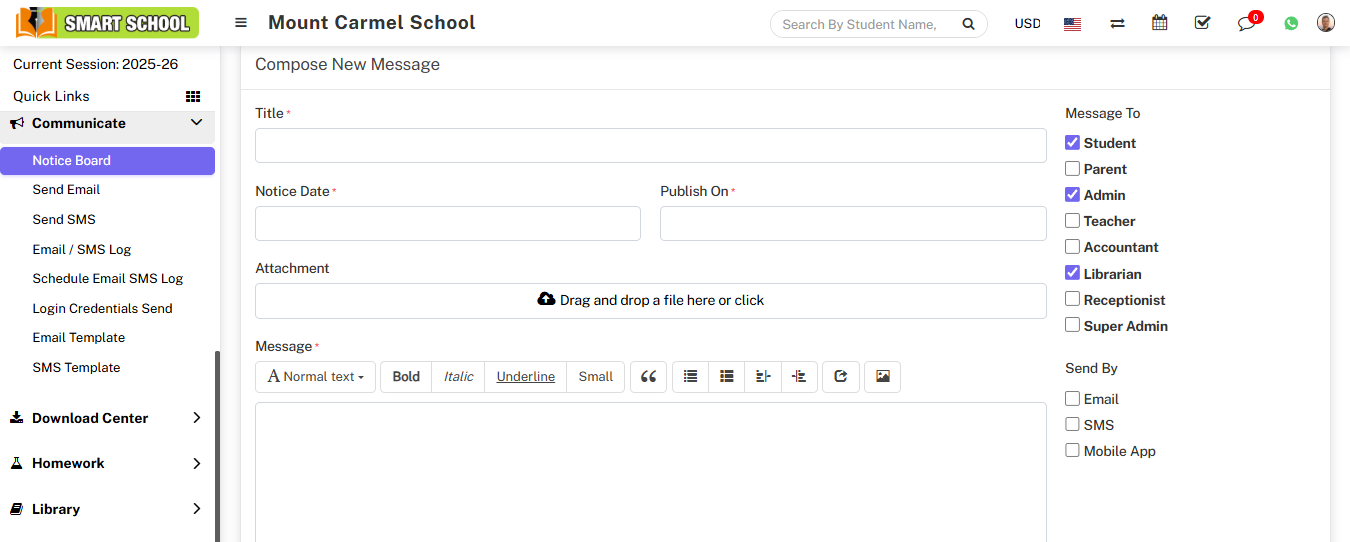Click the blockquote icon in editor toolbar
The image size is (1350, 542).
click(648, 377)
